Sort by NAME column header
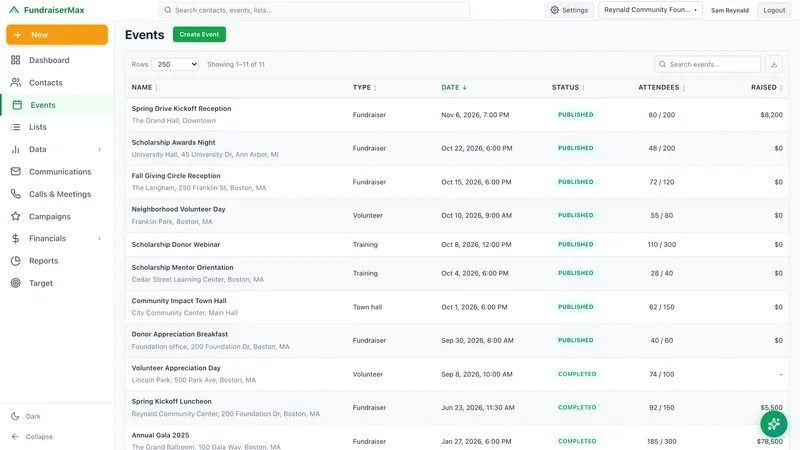800x450 pixels. click(145, 87)
